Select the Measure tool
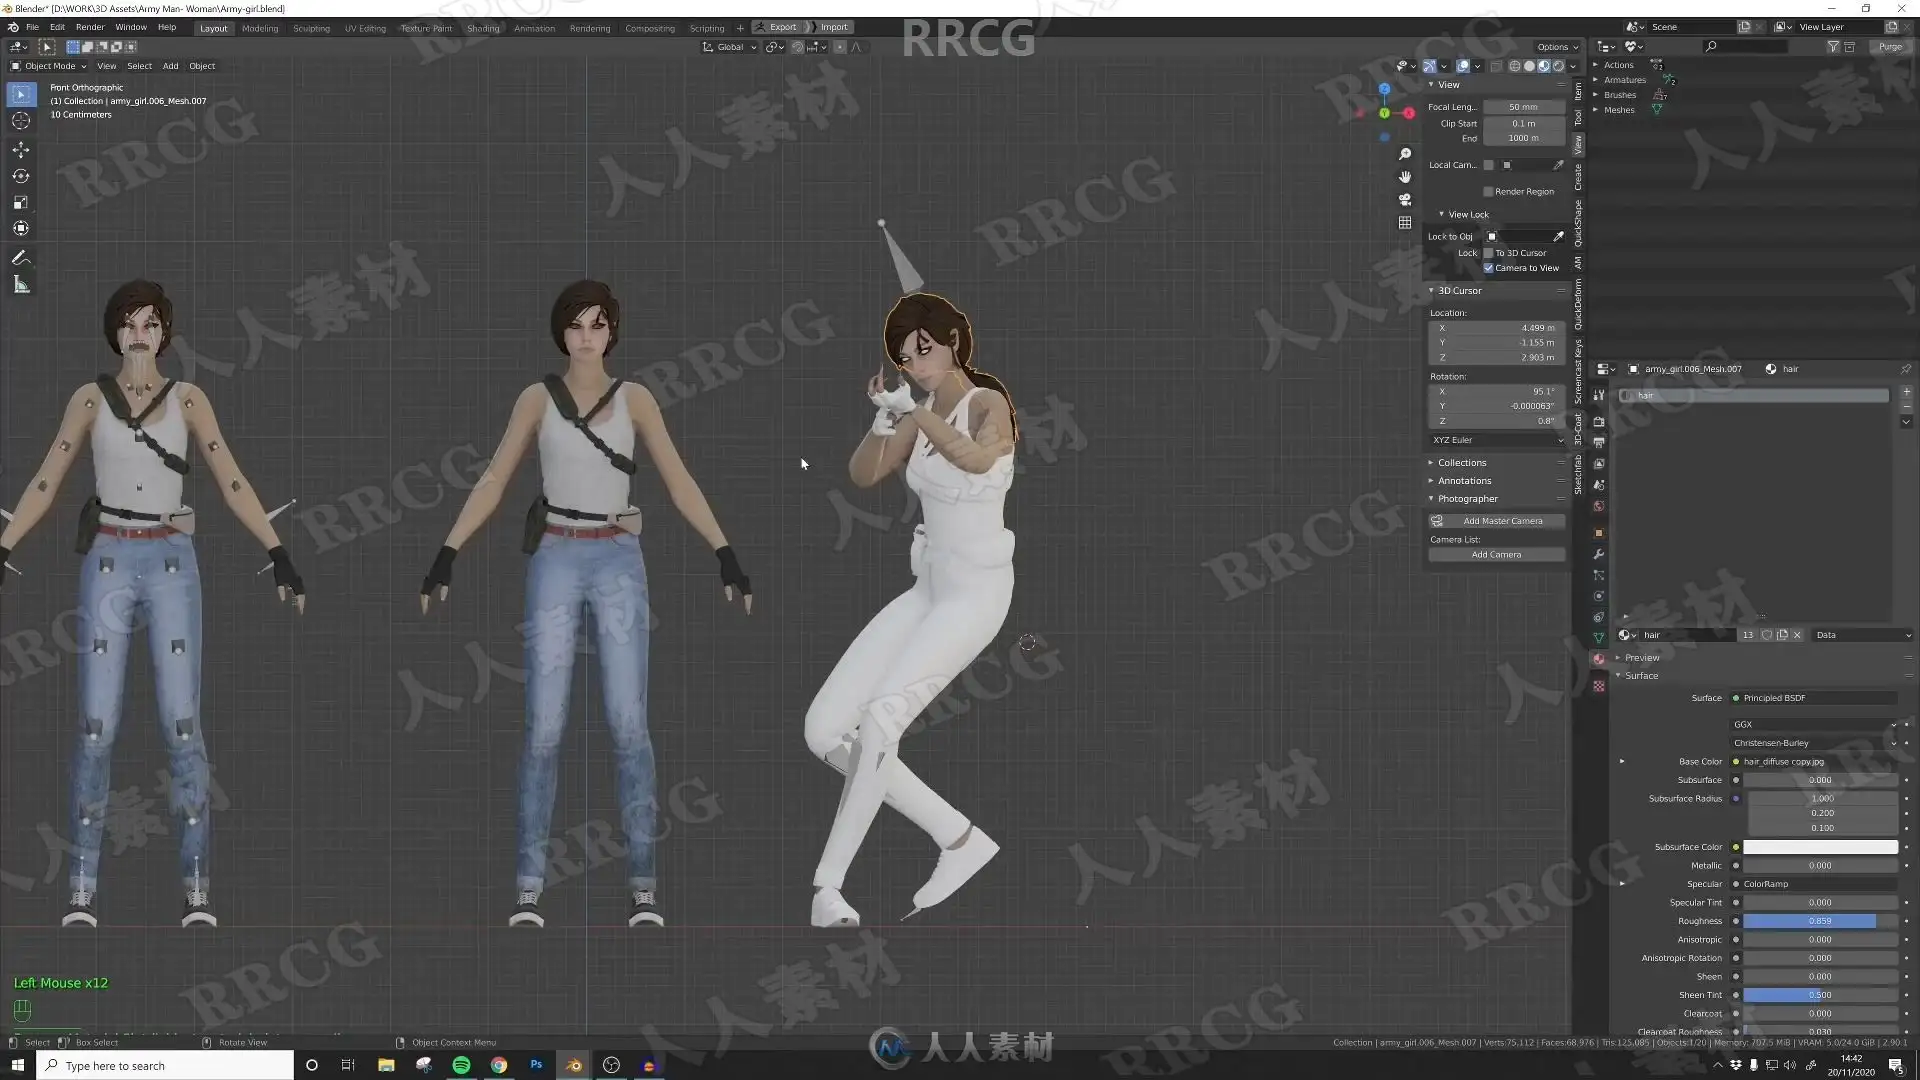Screen dimensions: 1920x1080 click(20, 285)
